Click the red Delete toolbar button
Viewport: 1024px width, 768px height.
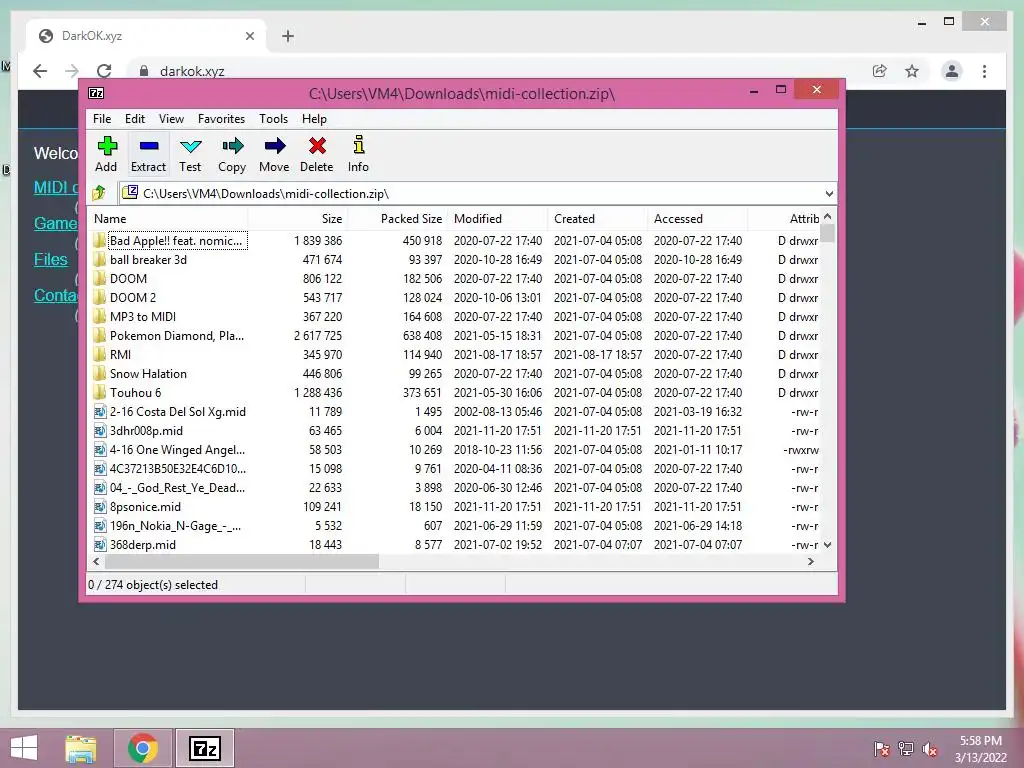(317, 154)
